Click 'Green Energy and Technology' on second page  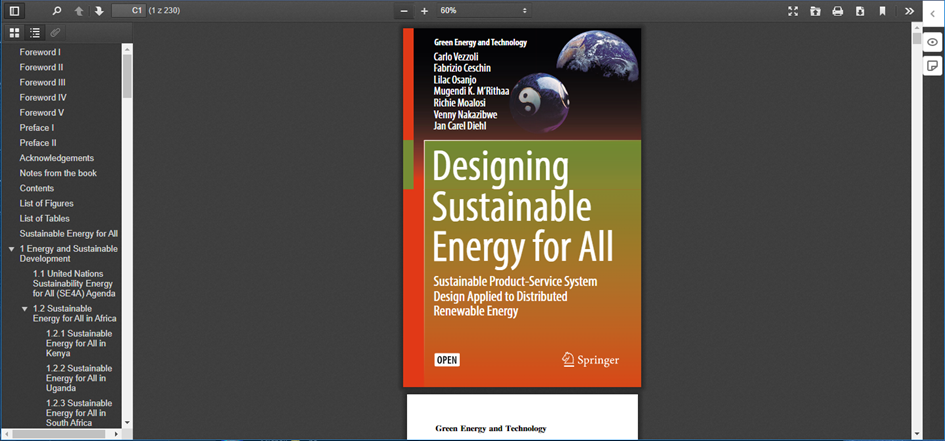pyautogui.click(x=491, y=428)
